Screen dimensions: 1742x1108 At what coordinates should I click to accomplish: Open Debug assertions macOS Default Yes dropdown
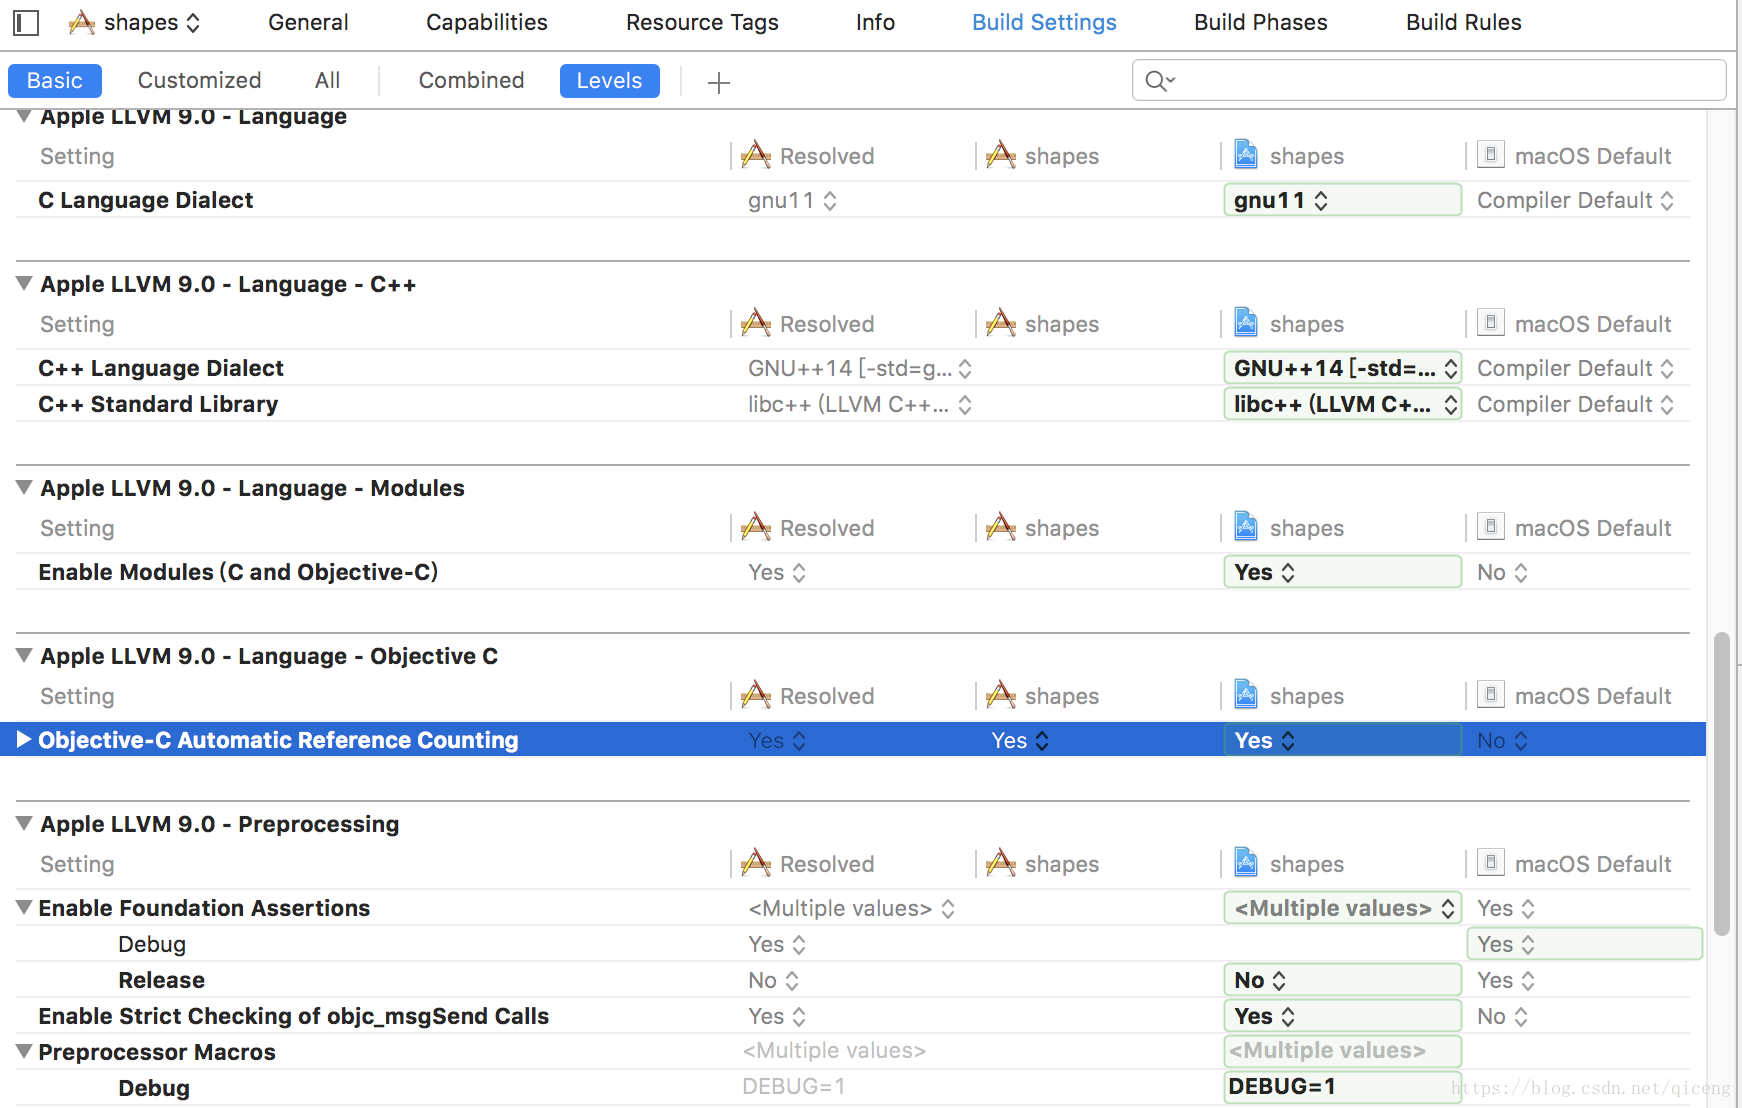pos(1584,944)
